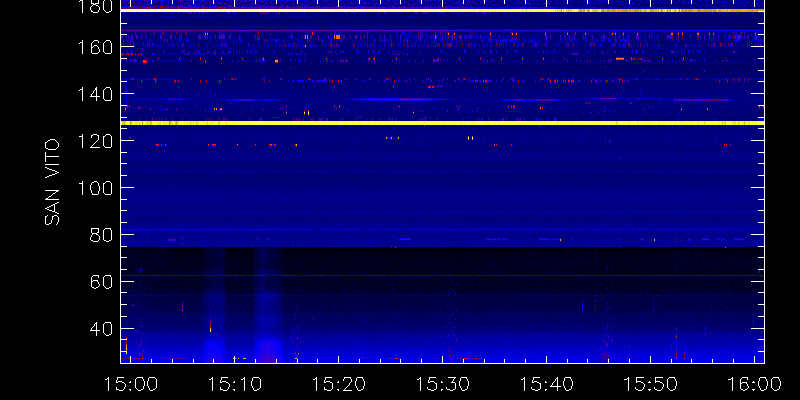This screenshot has height=400, width=800.
Task: Click the 80 frequency axis label
Action: pyautogui.click(x=101, y=235)
